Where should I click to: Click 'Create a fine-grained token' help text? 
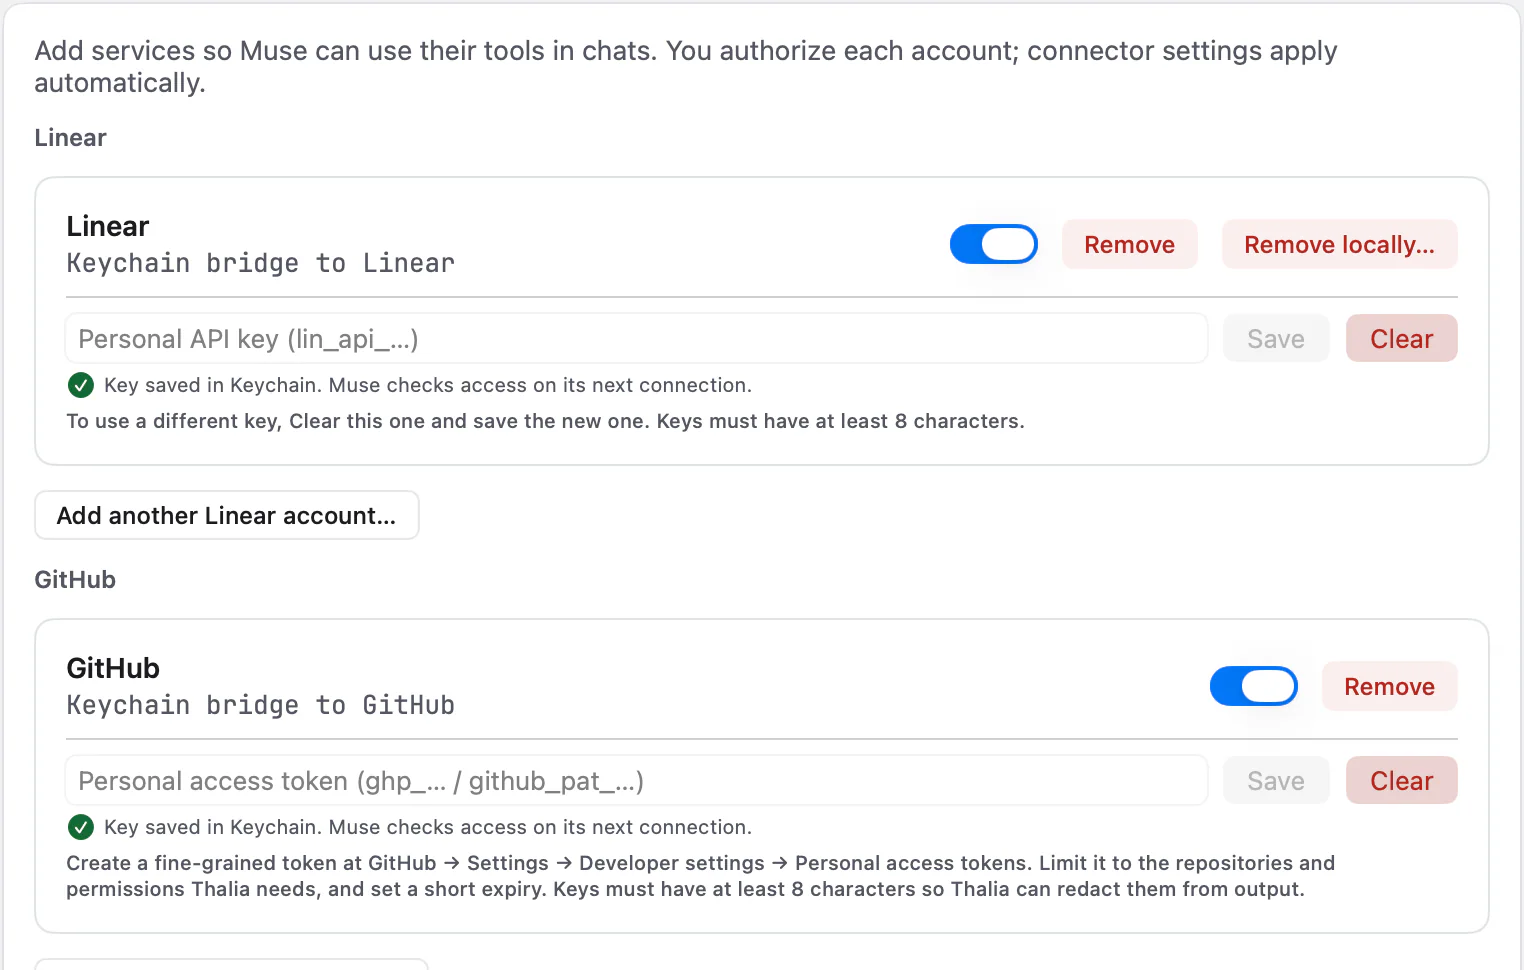coord(700,876)
